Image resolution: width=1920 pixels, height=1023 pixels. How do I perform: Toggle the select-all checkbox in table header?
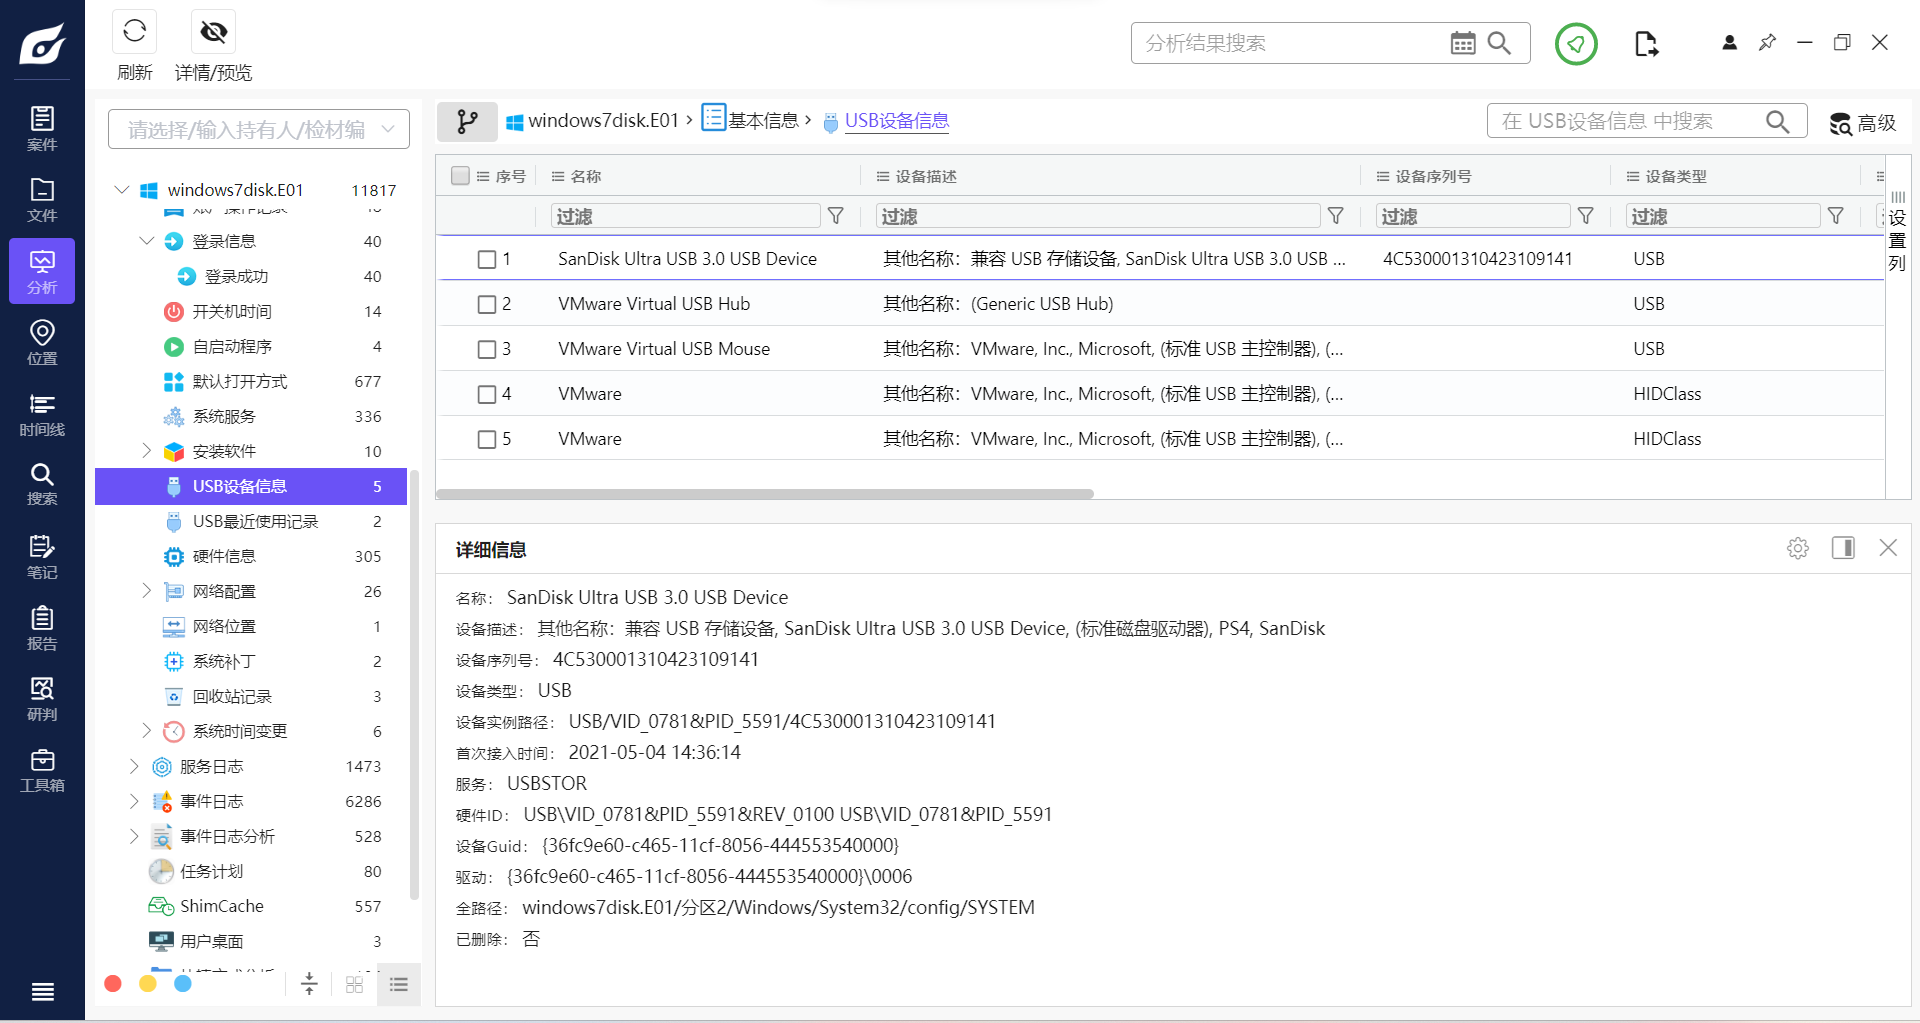click(460, 175)
